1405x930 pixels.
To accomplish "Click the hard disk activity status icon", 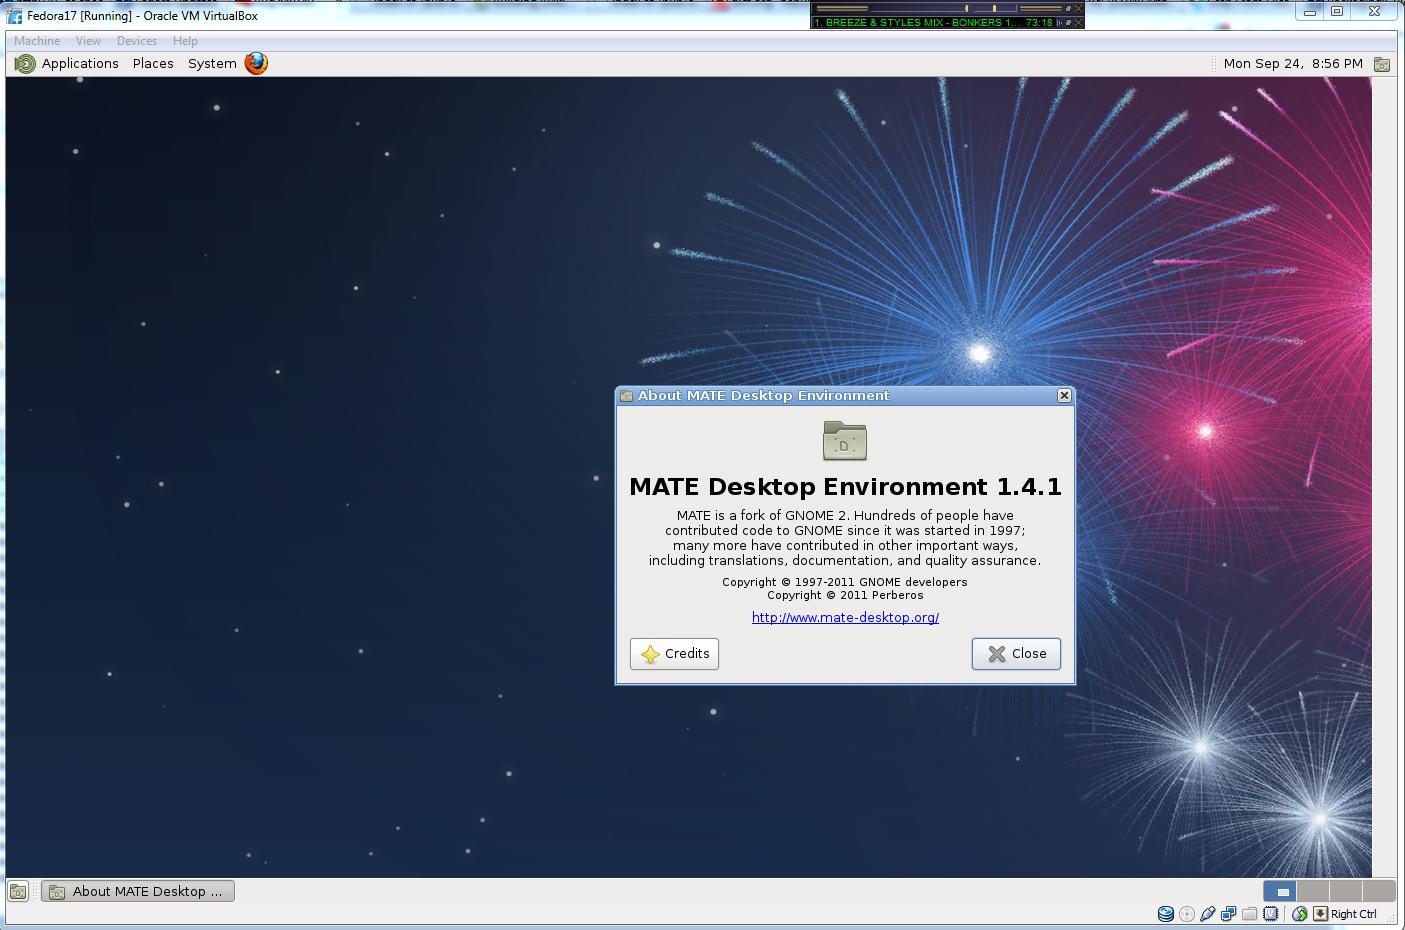I will click(x=1166, y=913).
